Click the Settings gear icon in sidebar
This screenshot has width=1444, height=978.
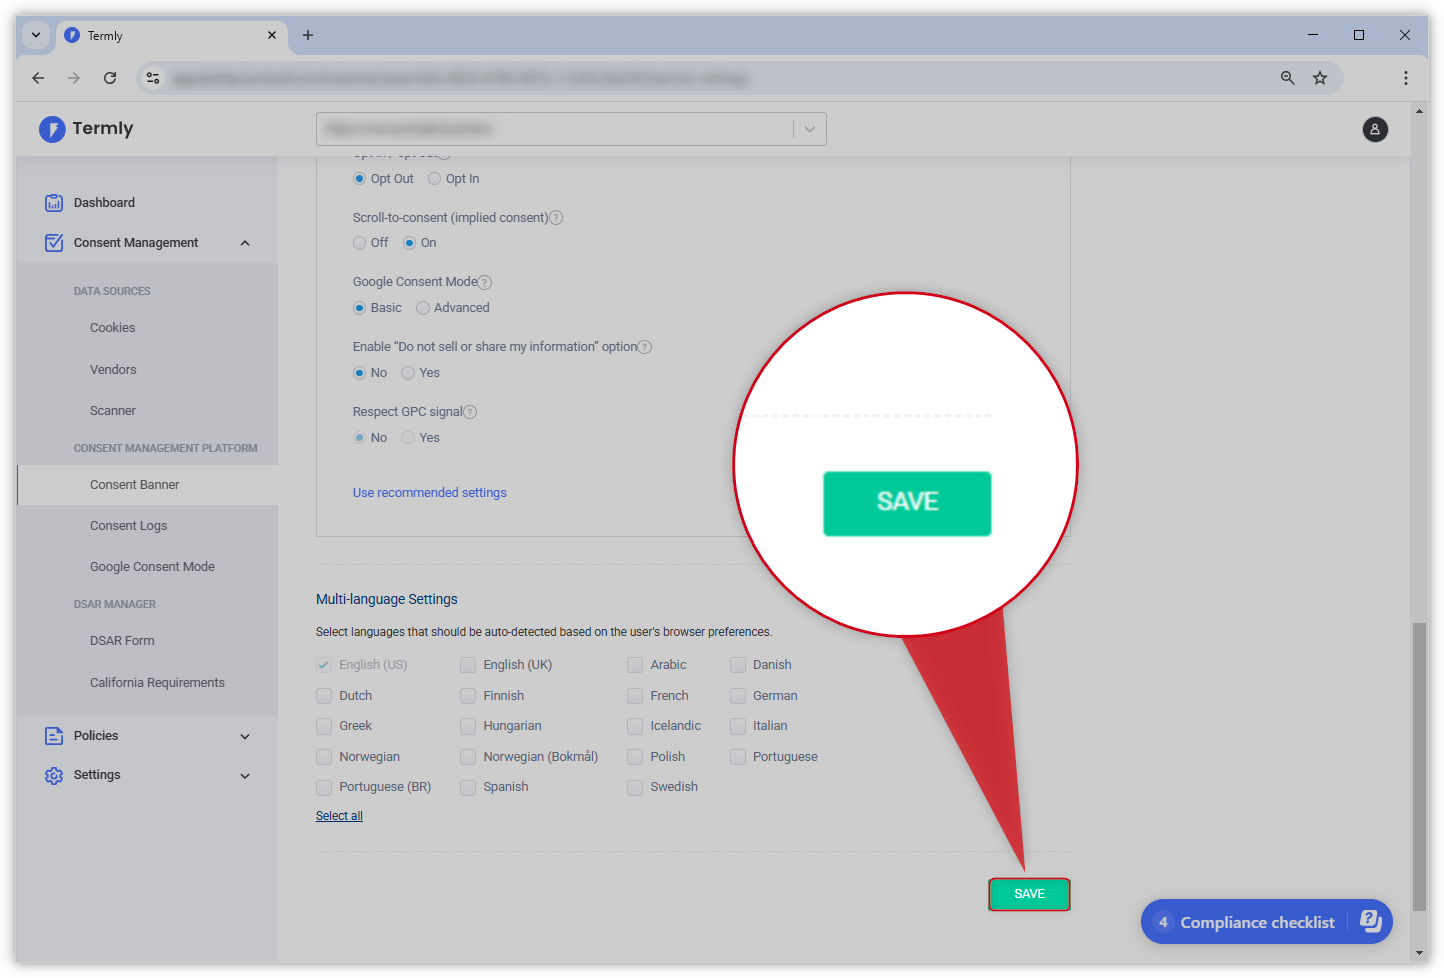point(54,776)
